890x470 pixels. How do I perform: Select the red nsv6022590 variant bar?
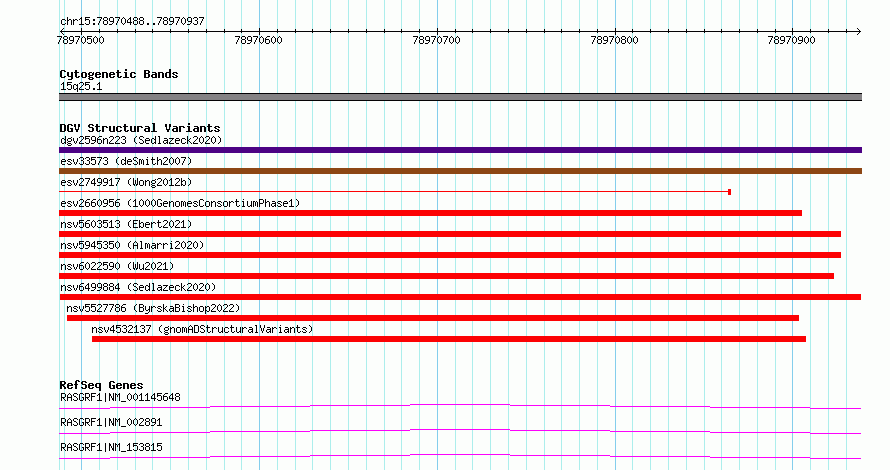(446, 276)
